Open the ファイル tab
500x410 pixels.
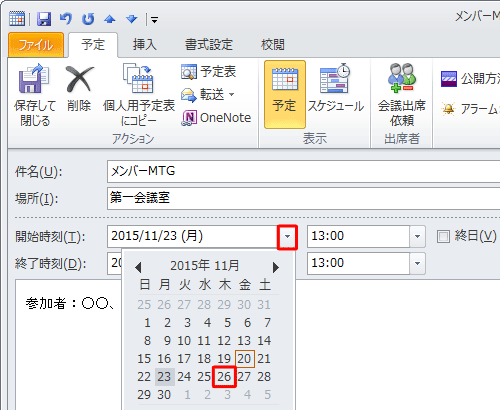(36, 45)
